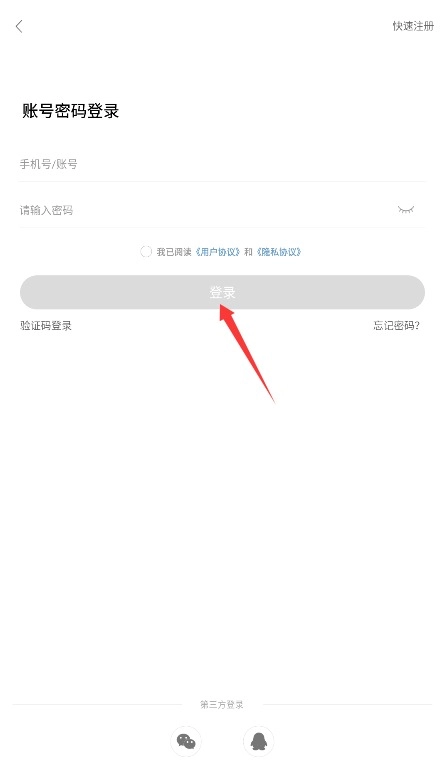Tap the 我已阅读 agreement text
444x778 pixels.
[x=174, y=252]
